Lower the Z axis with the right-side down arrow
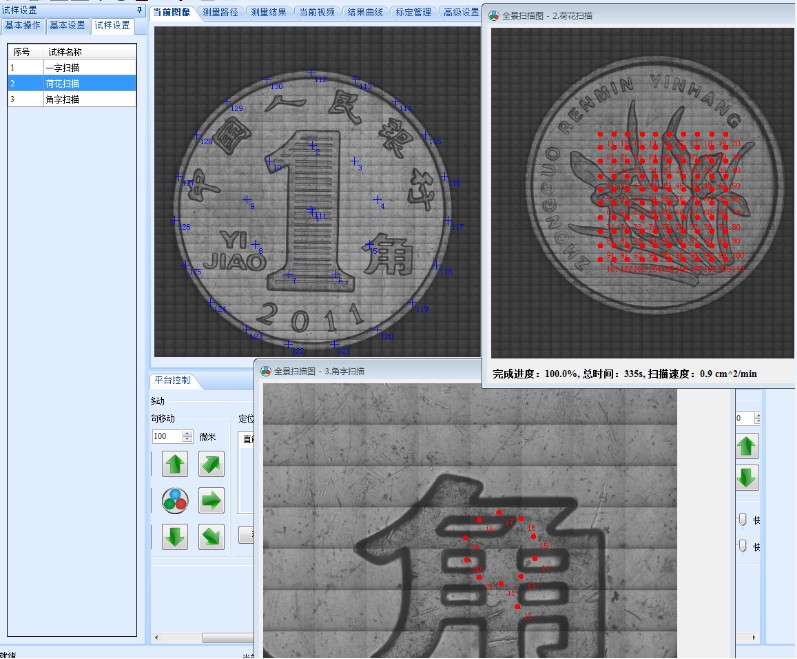Screen dimensions: 797x659 pos(747,478)
